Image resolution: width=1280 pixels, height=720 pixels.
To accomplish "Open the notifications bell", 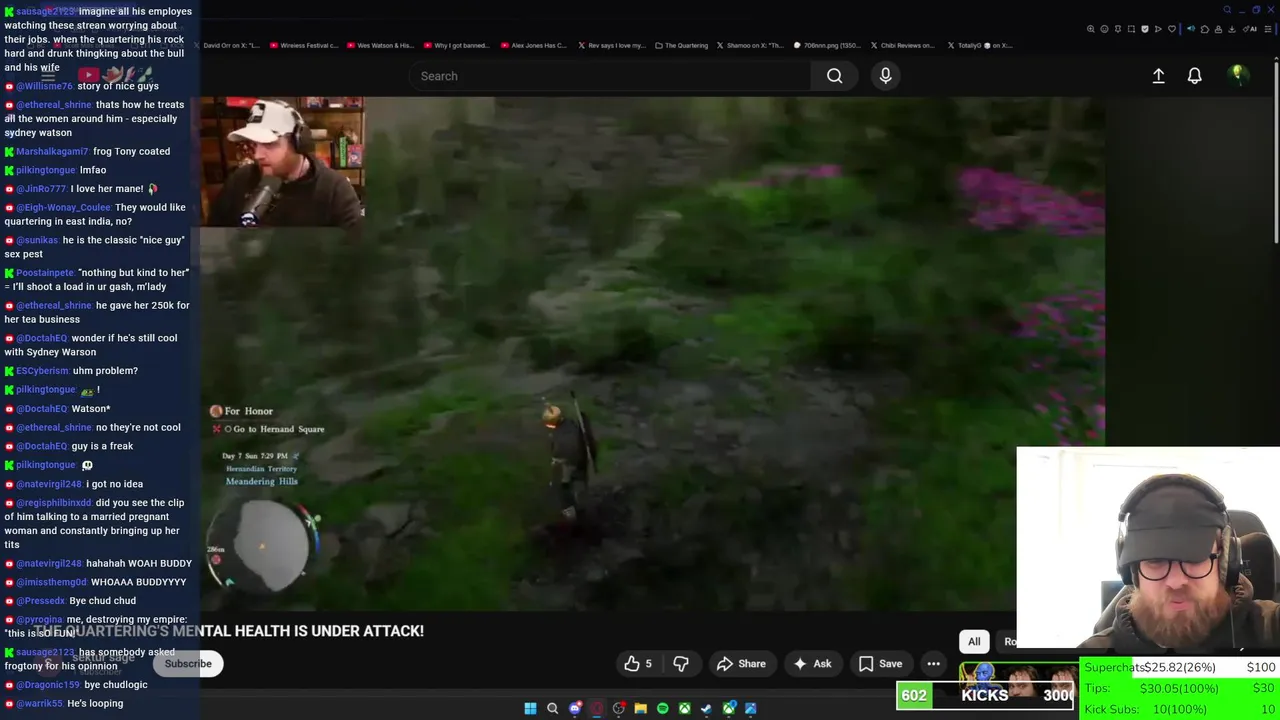I will point(1194,76).
